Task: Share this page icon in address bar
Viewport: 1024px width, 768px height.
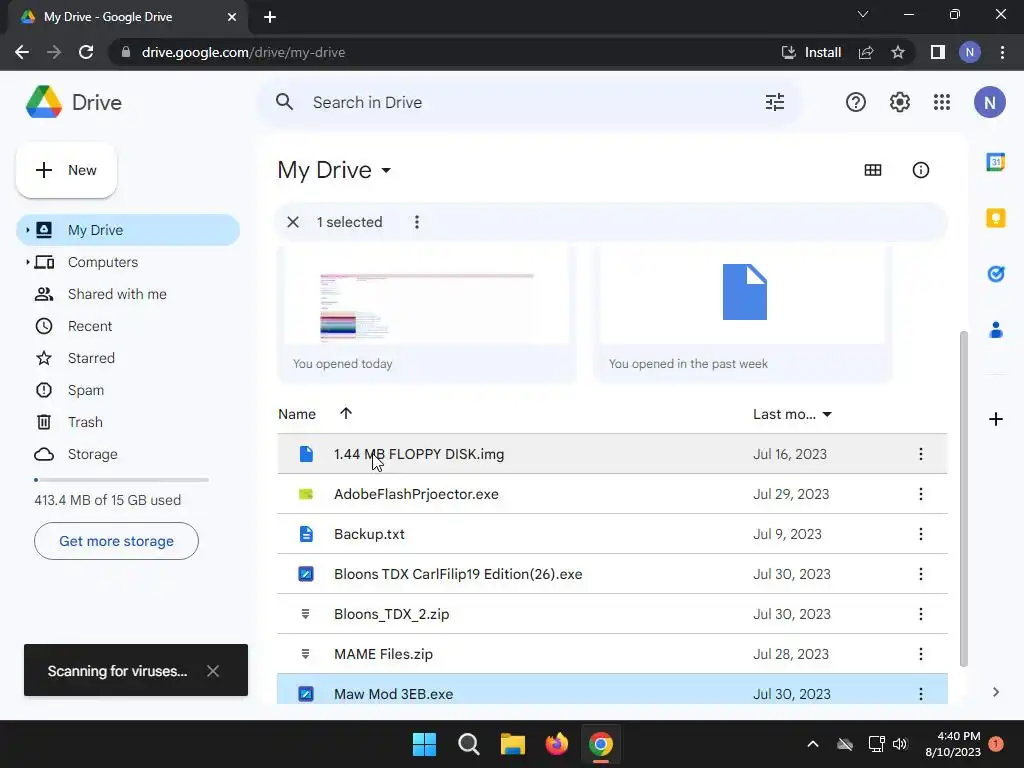Action: [866, 52]
